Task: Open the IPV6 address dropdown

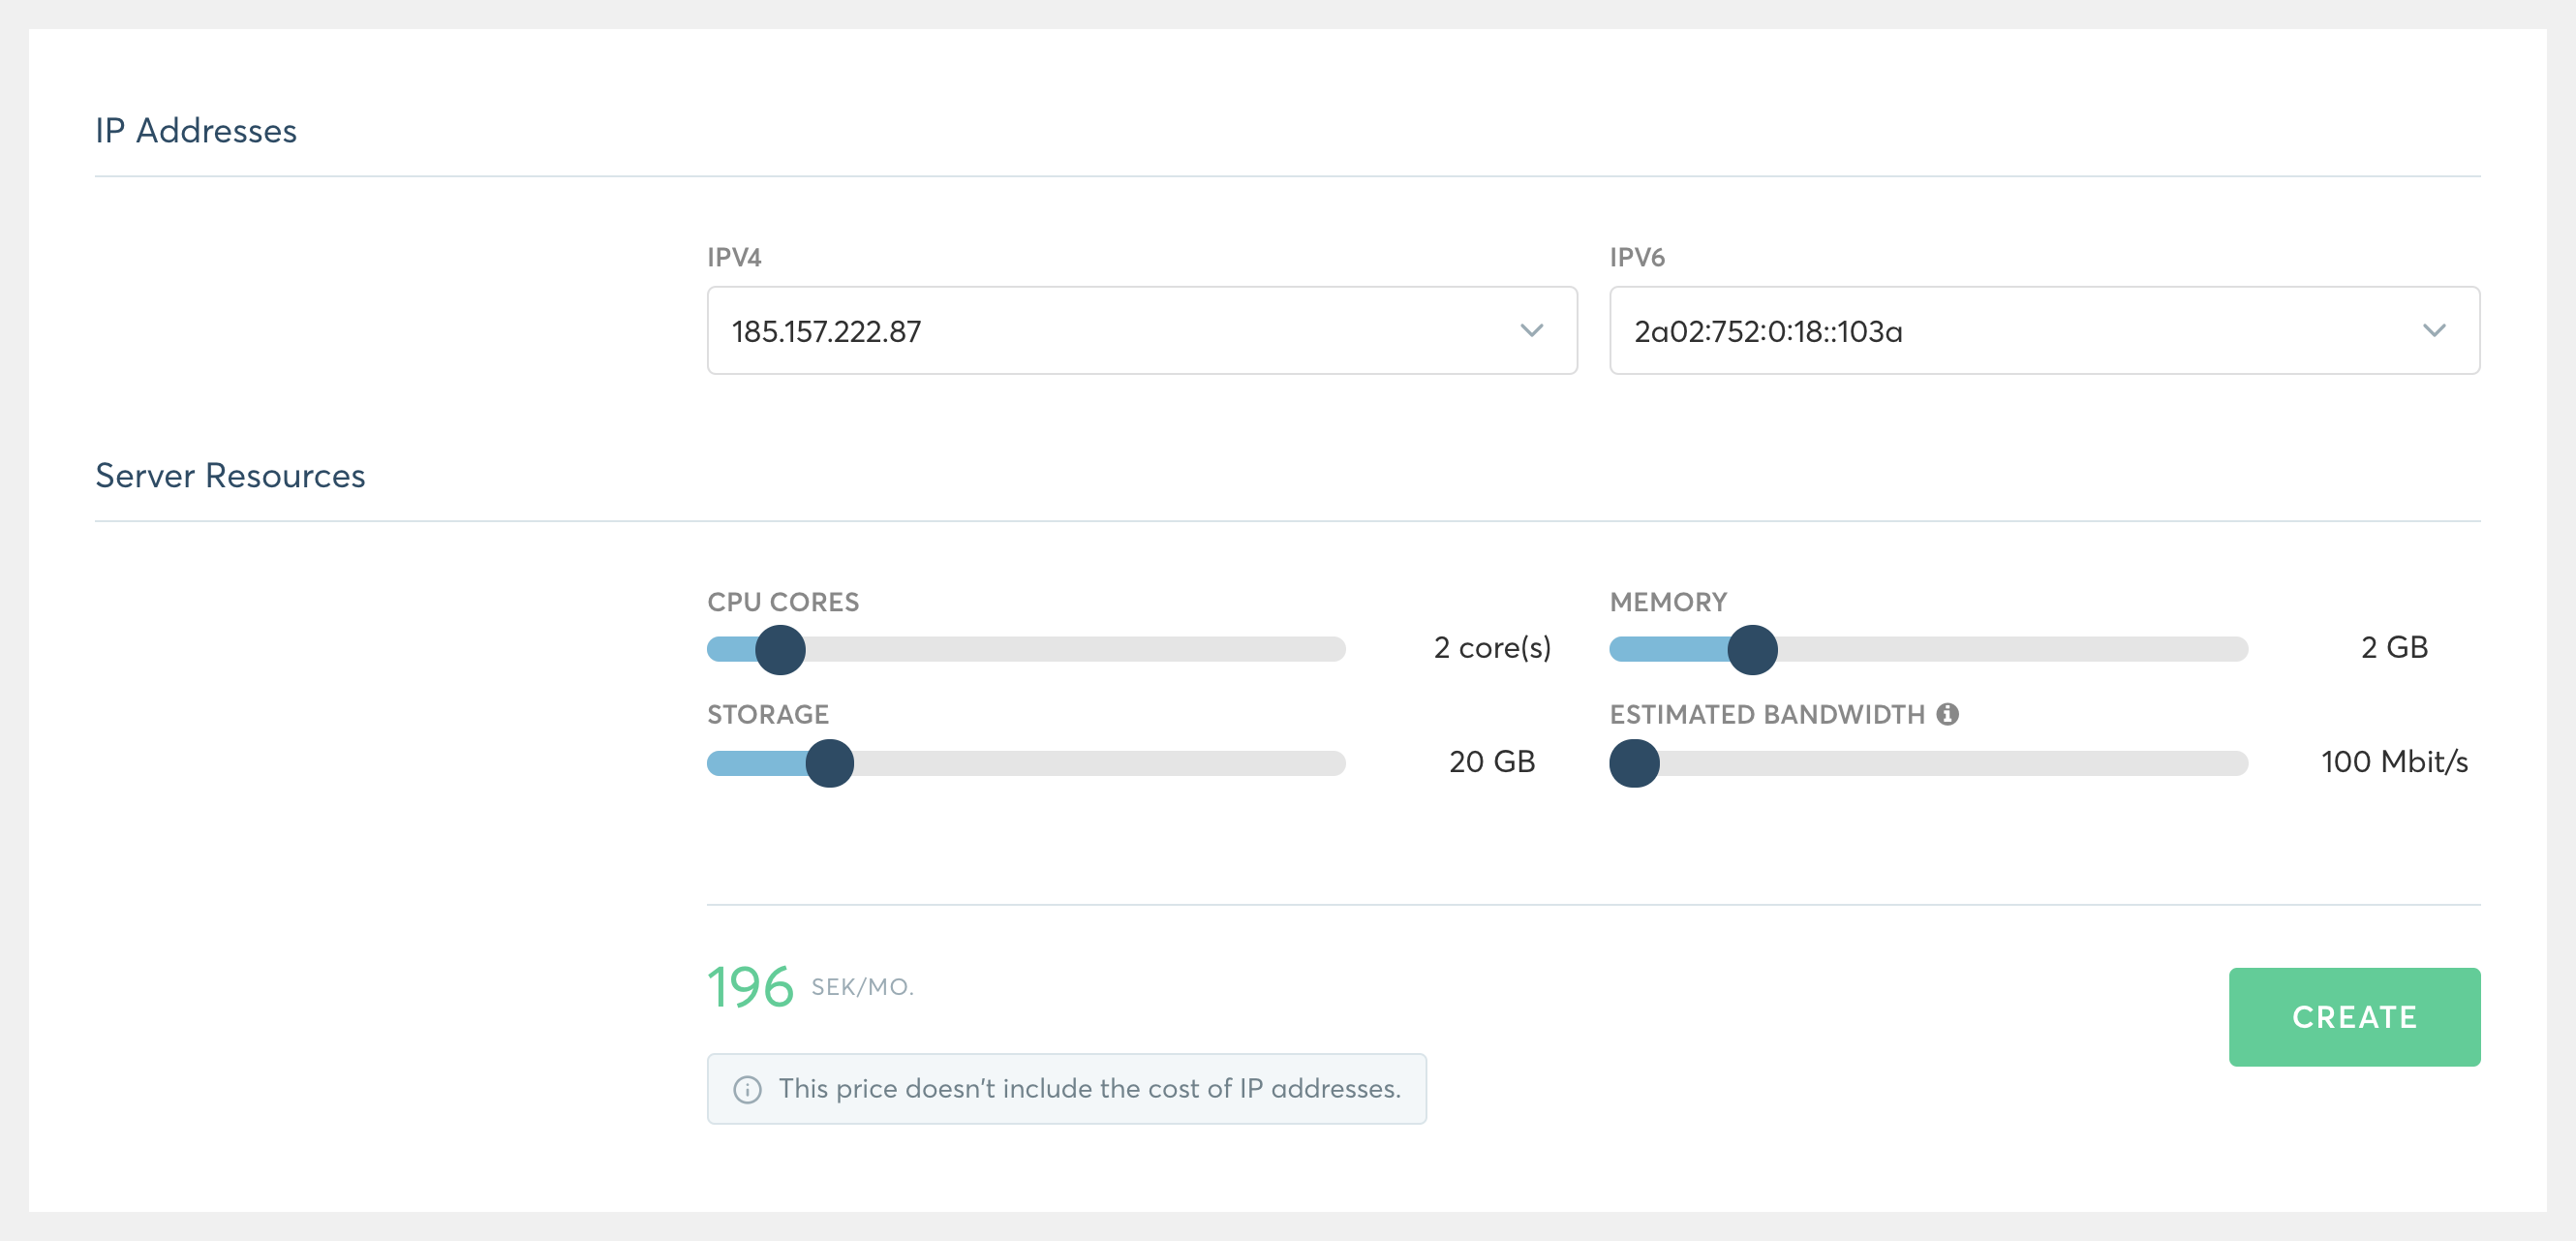Action: tap(2044, 331)
